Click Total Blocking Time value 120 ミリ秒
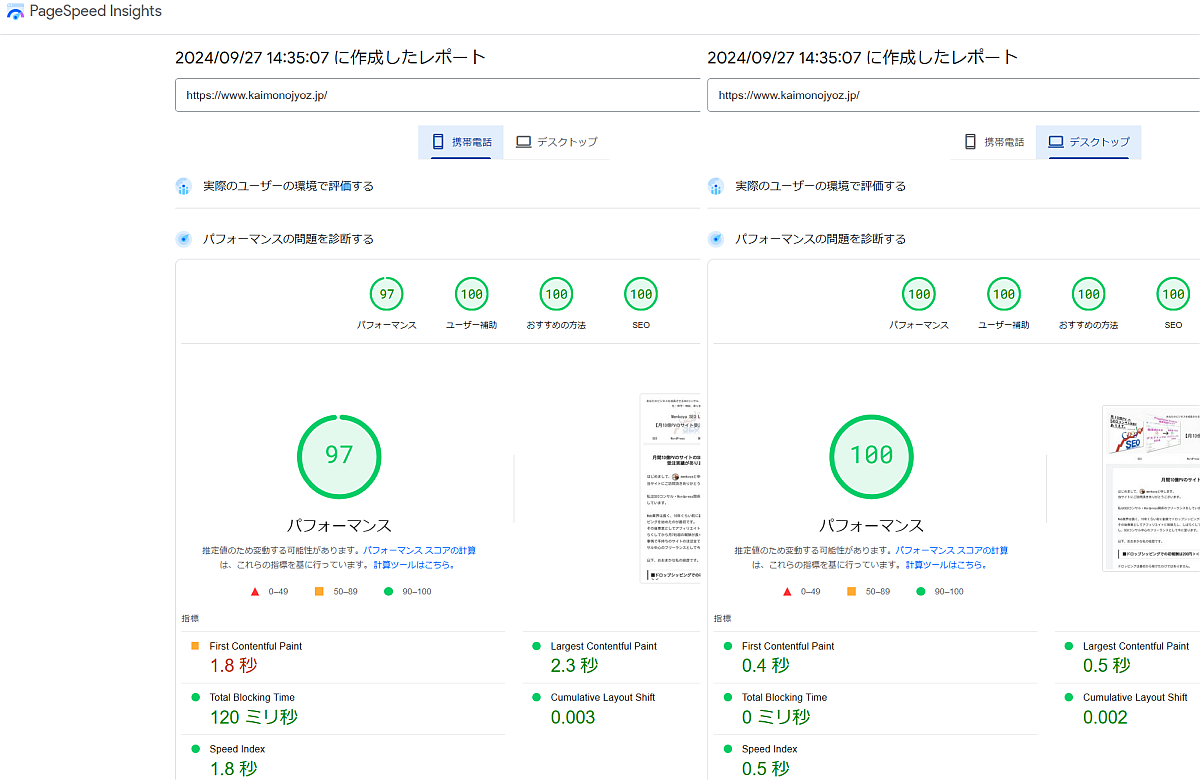The height and width of the screenshot is (780, 1200). coord(254,717)
